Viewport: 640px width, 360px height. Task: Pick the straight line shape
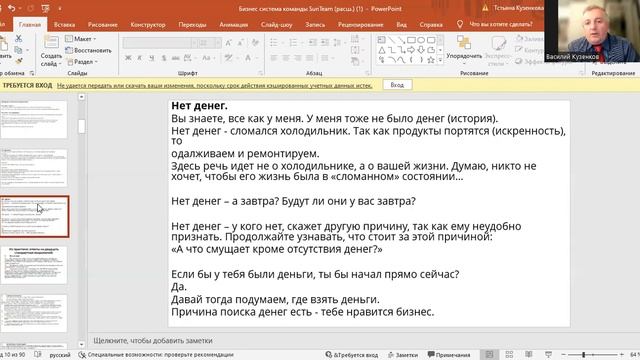[x=391, y=40]
